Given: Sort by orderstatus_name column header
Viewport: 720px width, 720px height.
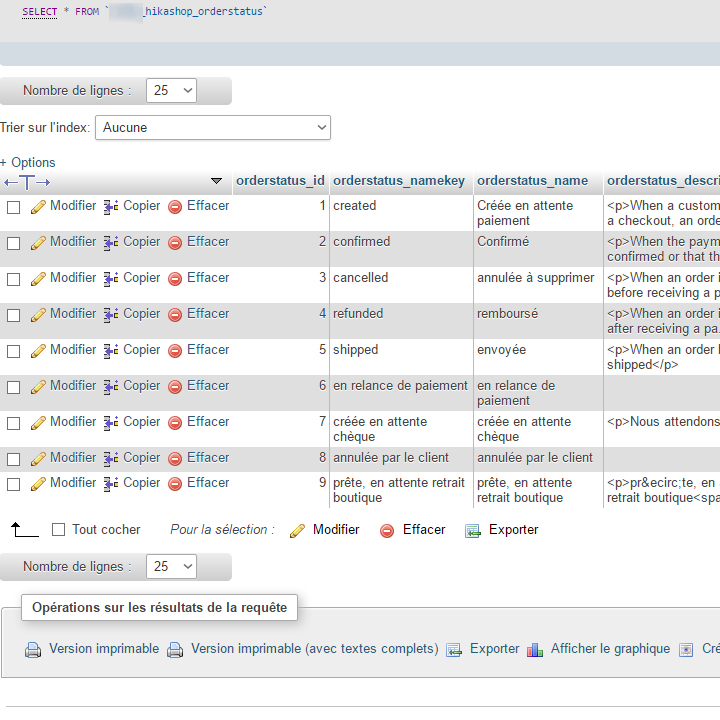Looking at the screenshot, I should (x=532, y=181).
